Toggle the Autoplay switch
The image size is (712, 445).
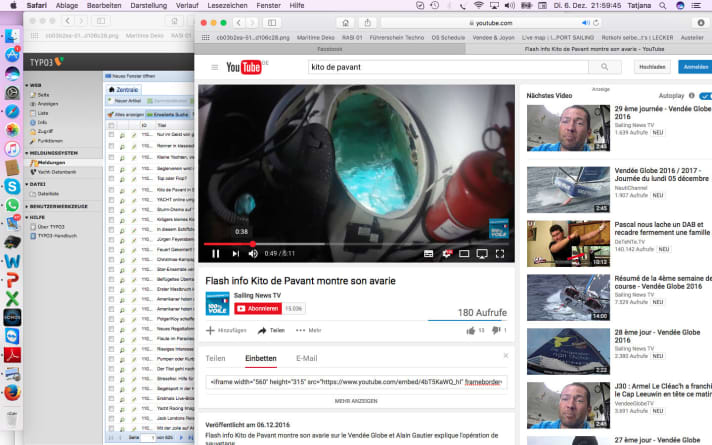coord(706,96)
